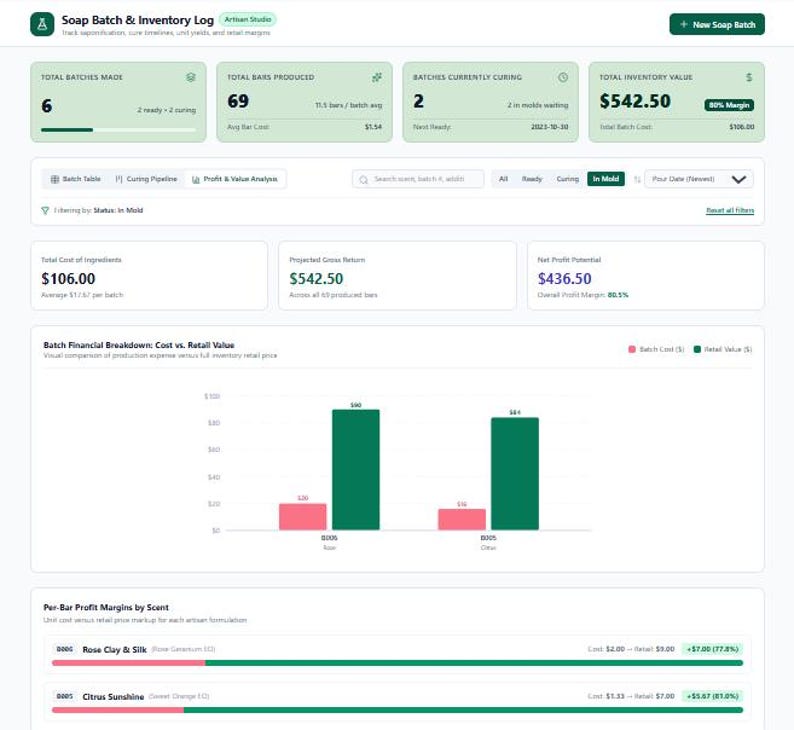794x730 pixels.
Task: Click the New Soap Batch button
Action: click(x=717, y=24)
